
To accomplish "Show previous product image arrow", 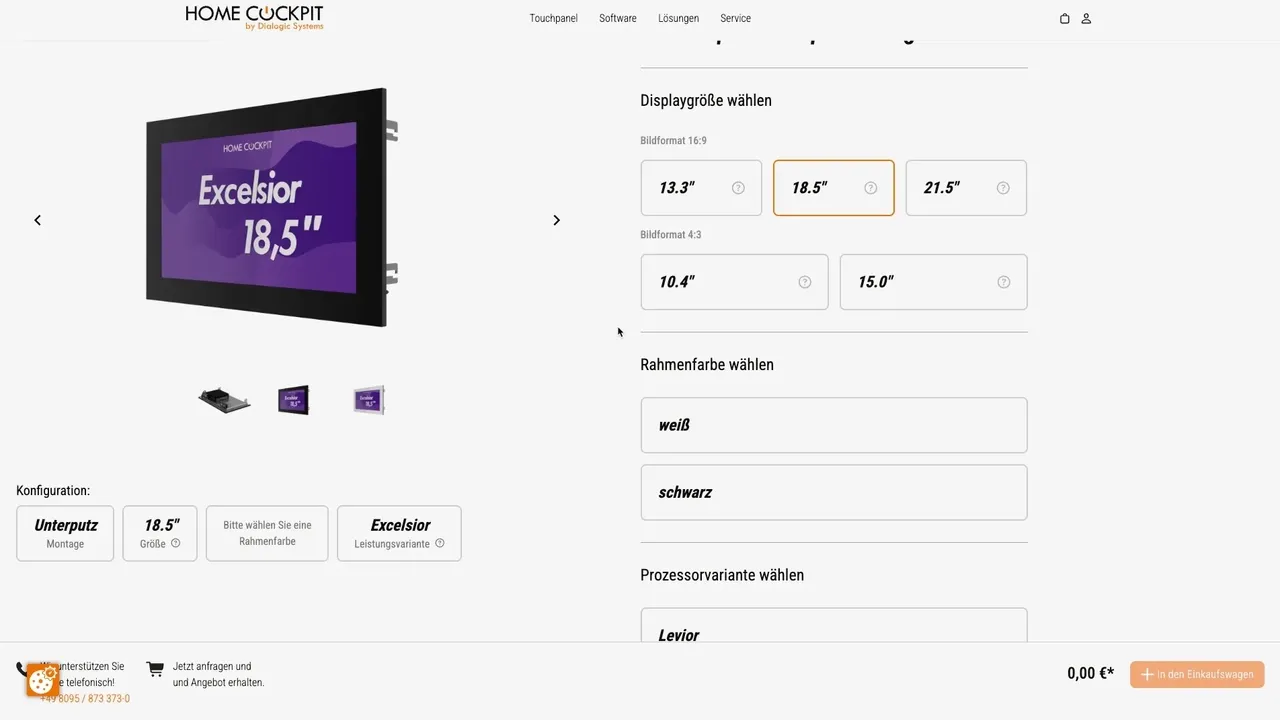I will 38,220.
